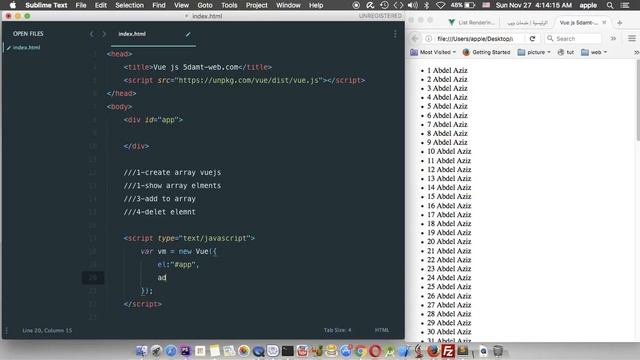
Task: Open Notification Center icon in menu bar
Action: tap(624, 5)
